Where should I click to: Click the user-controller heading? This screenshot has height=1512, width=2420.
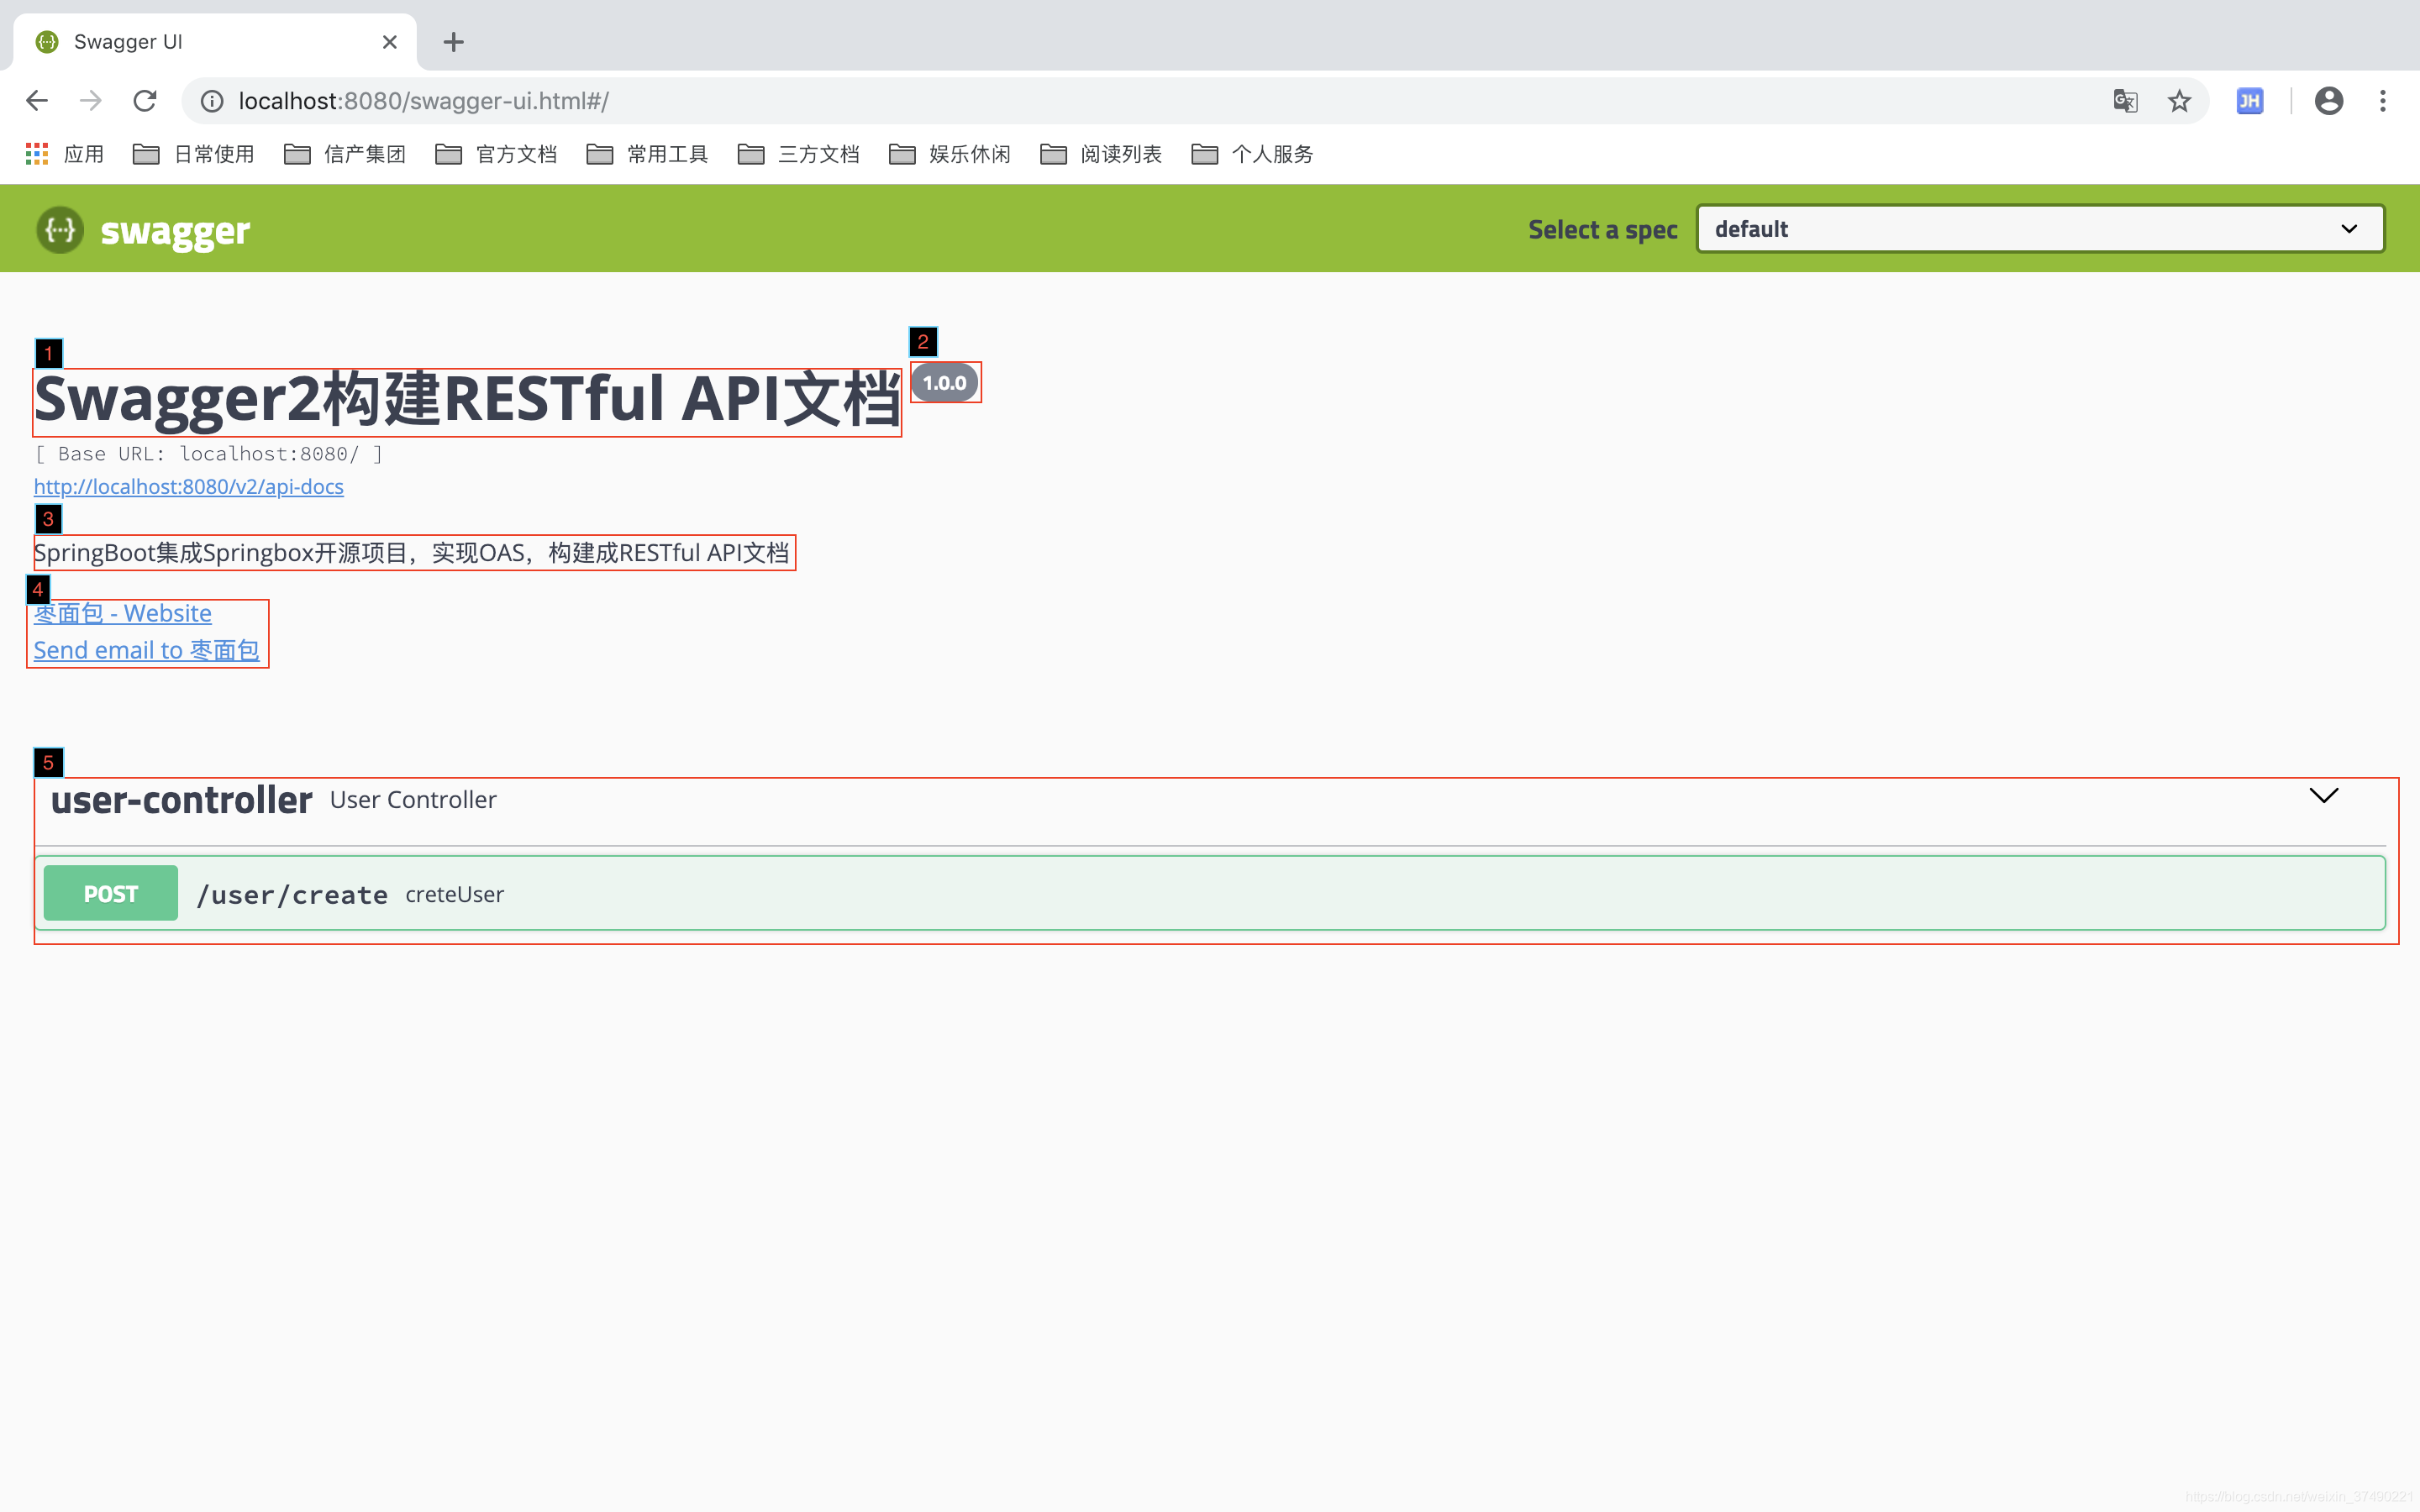182,800
